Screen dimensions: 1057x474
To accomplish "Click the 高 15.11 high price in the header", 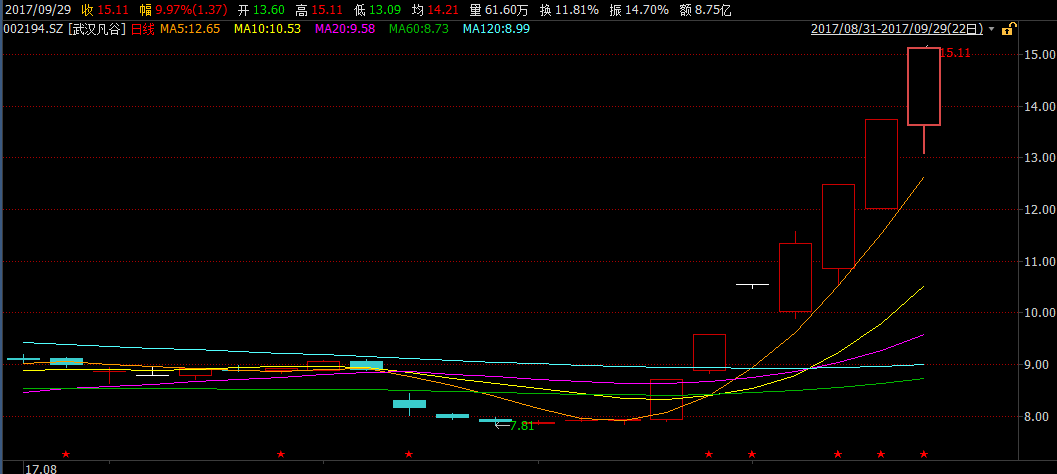I will [x=320, y=10].
